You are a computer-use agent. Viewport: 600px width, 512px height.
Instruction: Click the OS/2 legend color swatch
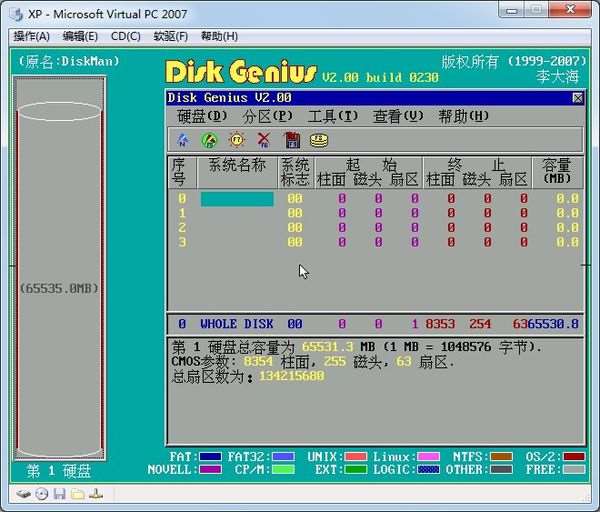pyautogui.click(x=574, y=457)
